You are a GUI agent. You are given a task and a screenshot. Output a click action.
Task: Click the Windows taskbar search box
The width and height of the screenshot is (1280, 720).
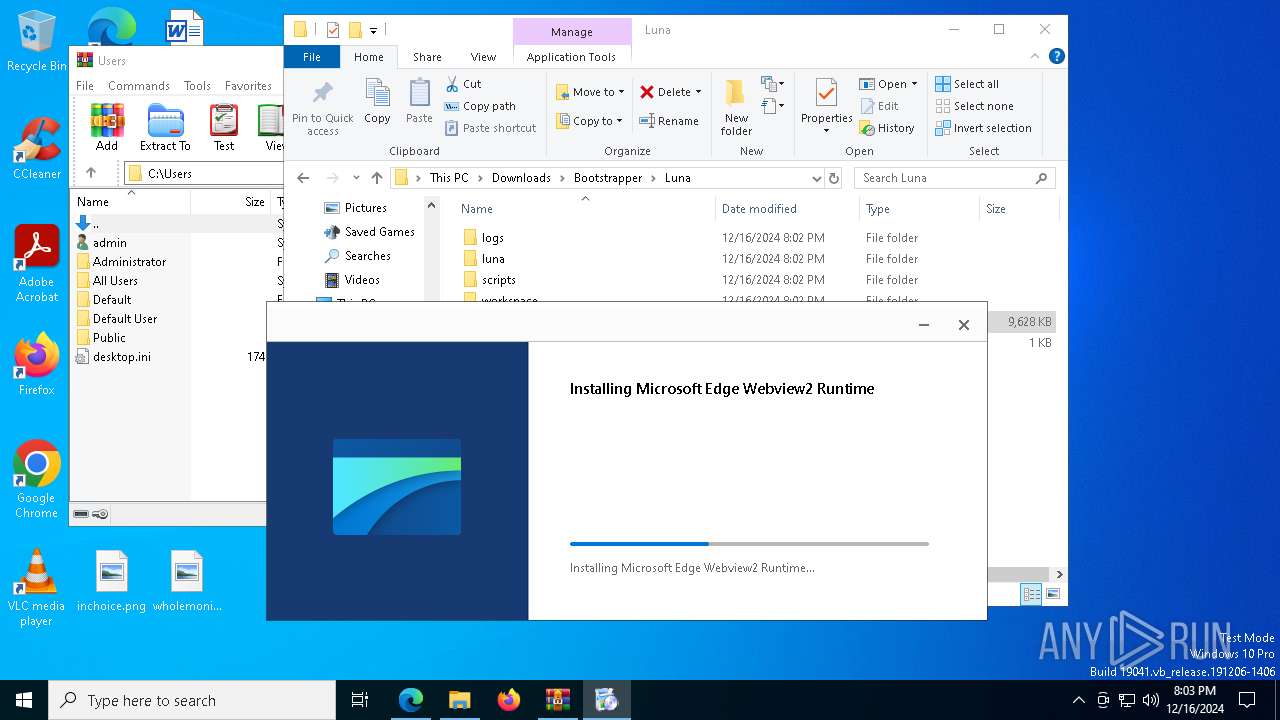coord(192,700)
